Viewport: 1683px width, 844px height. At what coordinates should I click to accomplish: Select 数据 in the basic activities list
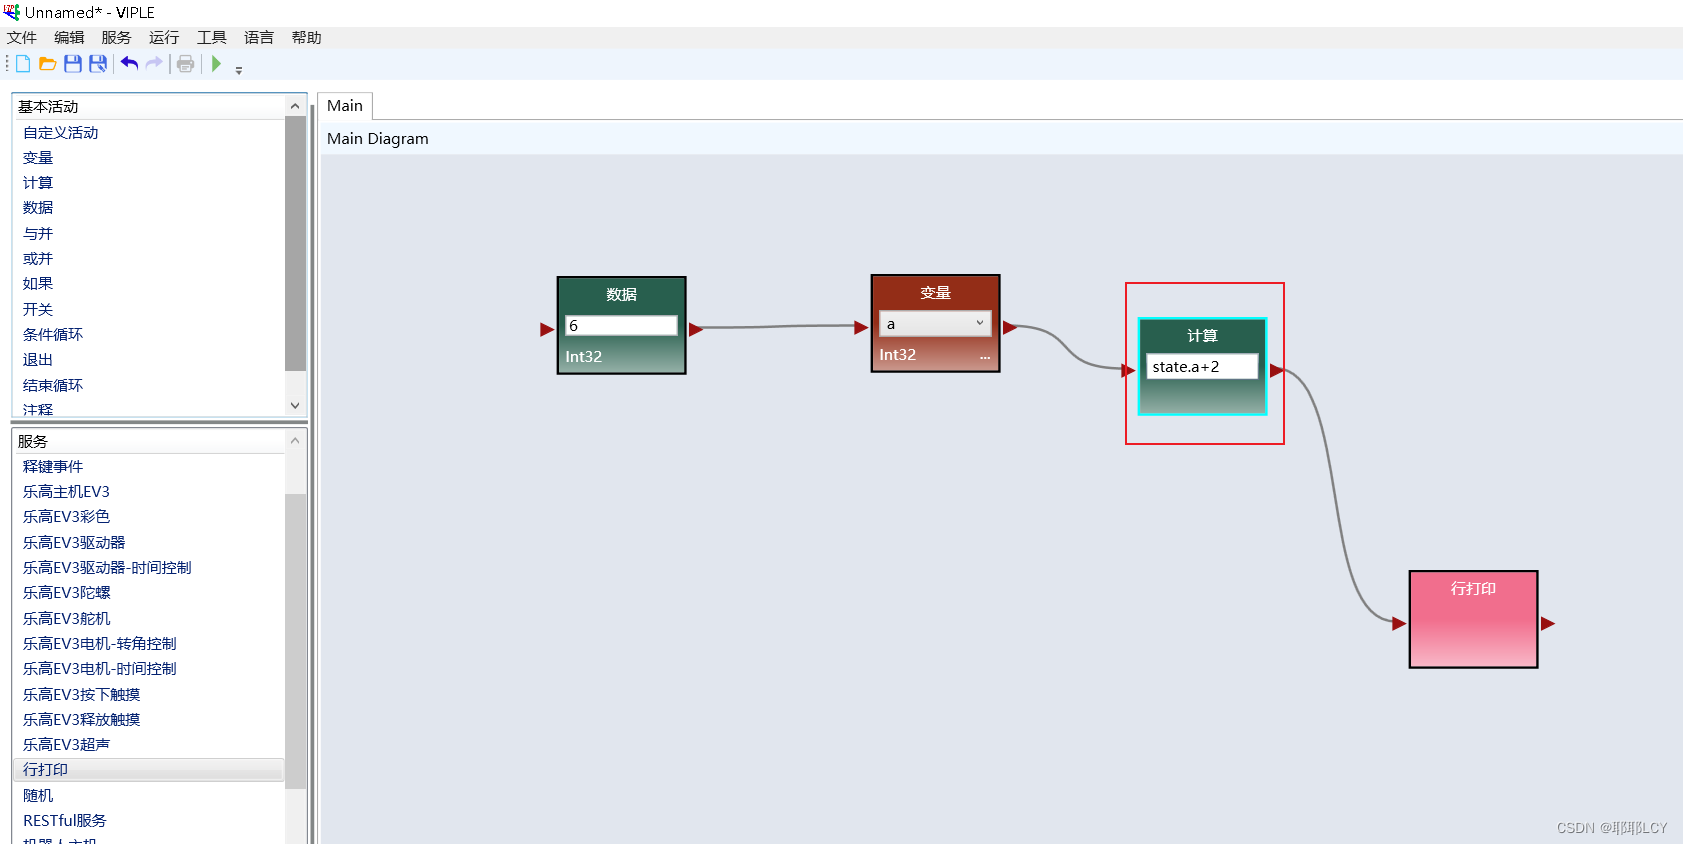click(38, 208)
